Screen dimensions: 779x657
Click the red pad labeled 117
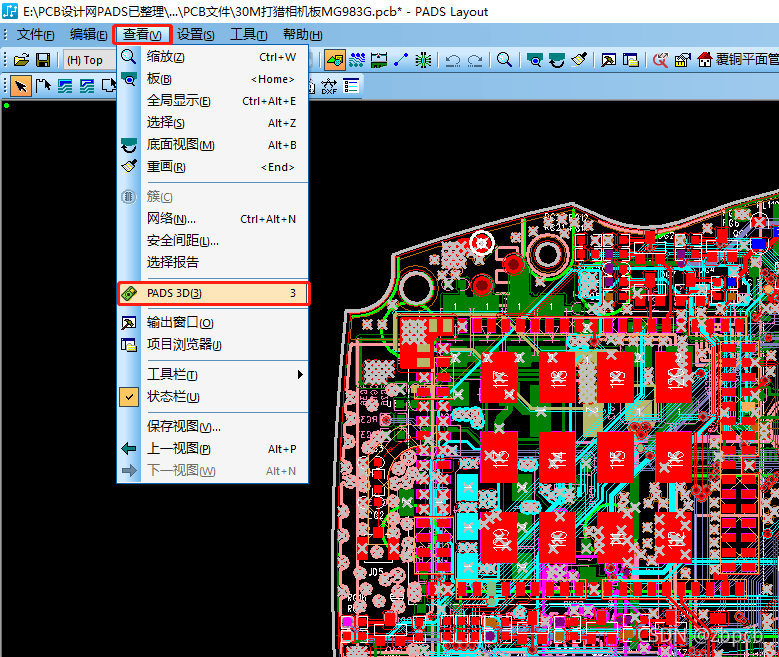tap(499, 378)
